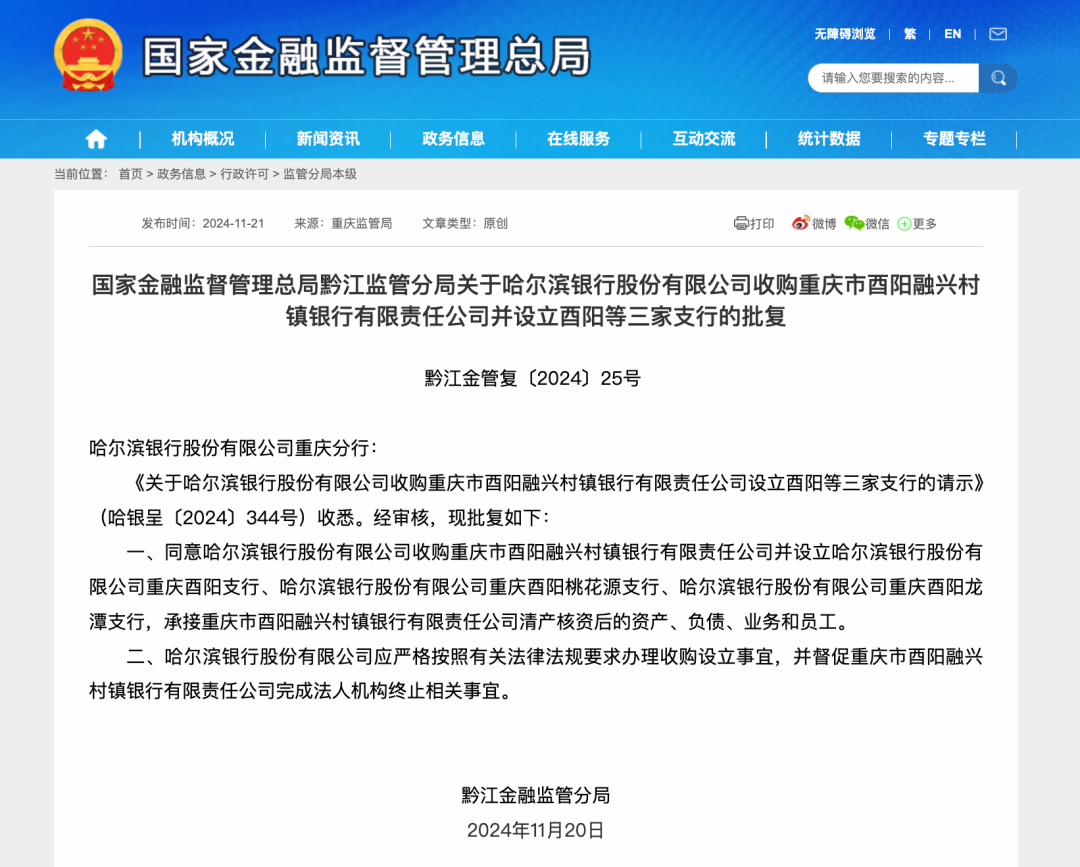1080x867 pixels.
Task: Share via the Weibo icon
Action: [x=800, y=223]
